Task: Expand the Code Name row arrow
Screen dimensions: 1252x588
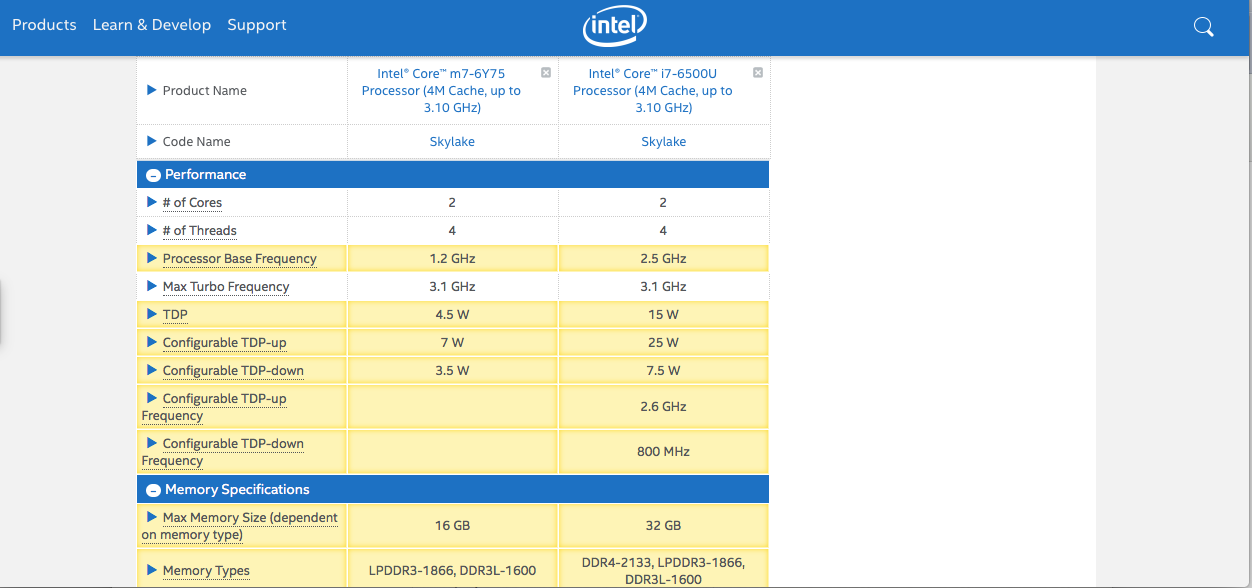Action: pos(152,141)
